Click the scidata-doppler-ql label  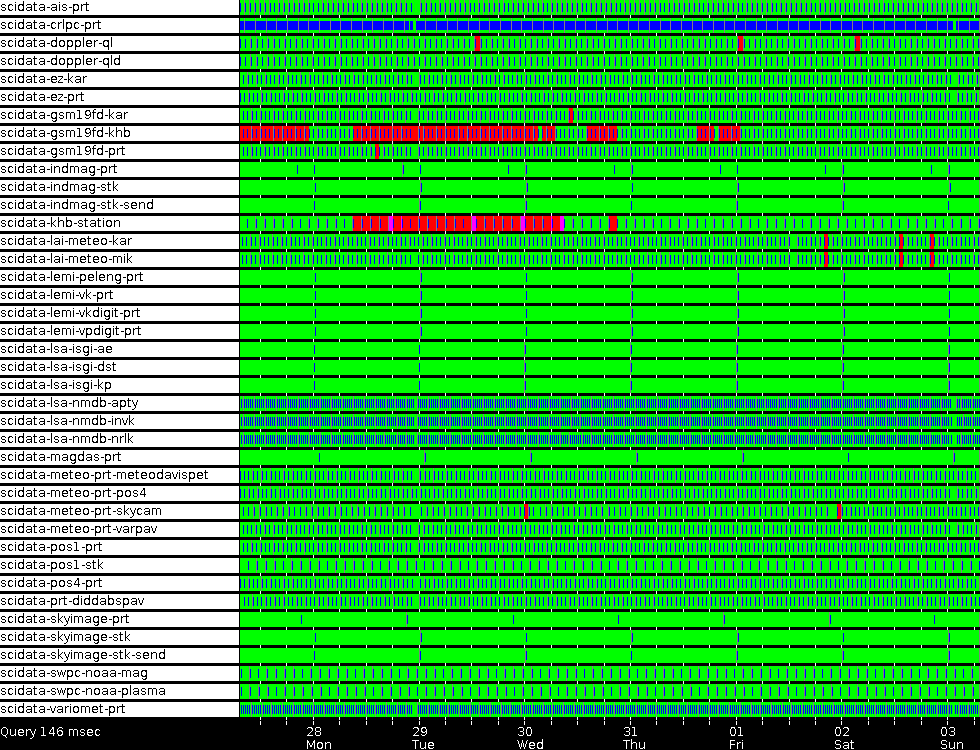(57, 43)
